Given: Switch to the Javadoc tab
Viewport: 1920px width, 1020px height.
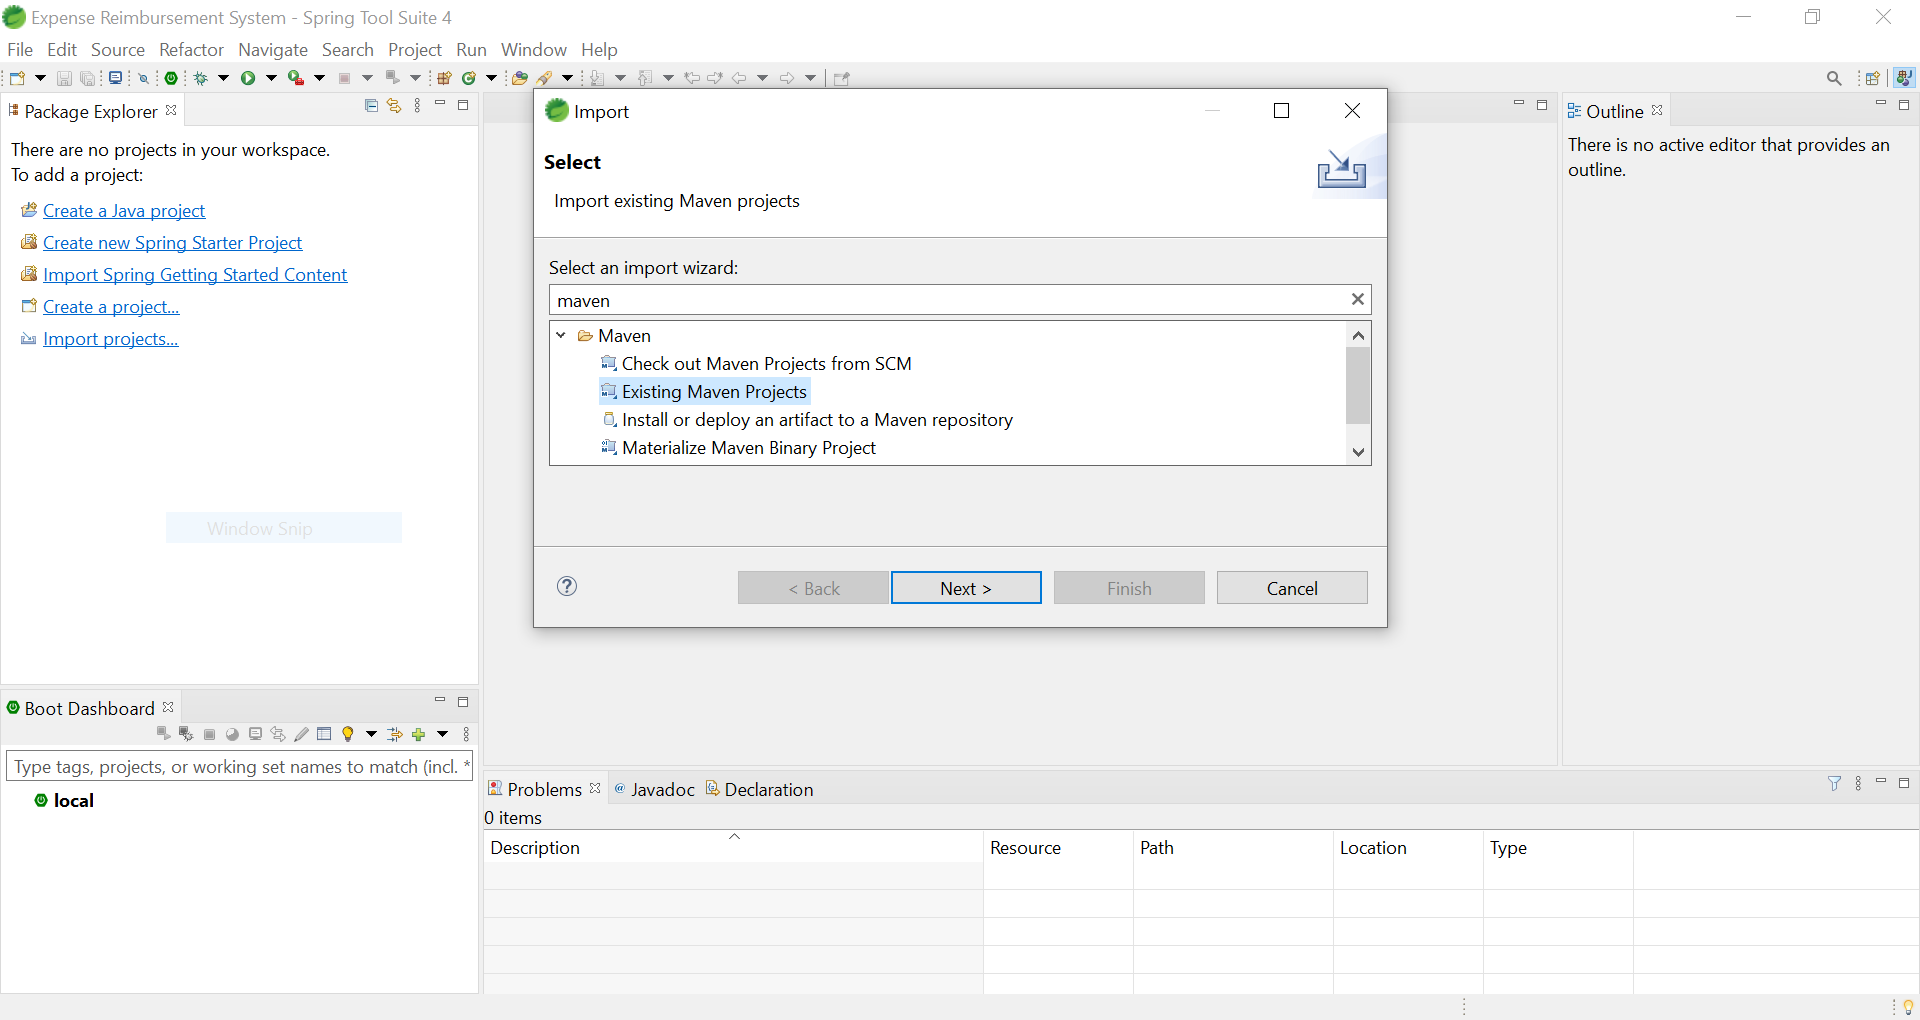Looking at the screenshot, I should click(654, 789).
